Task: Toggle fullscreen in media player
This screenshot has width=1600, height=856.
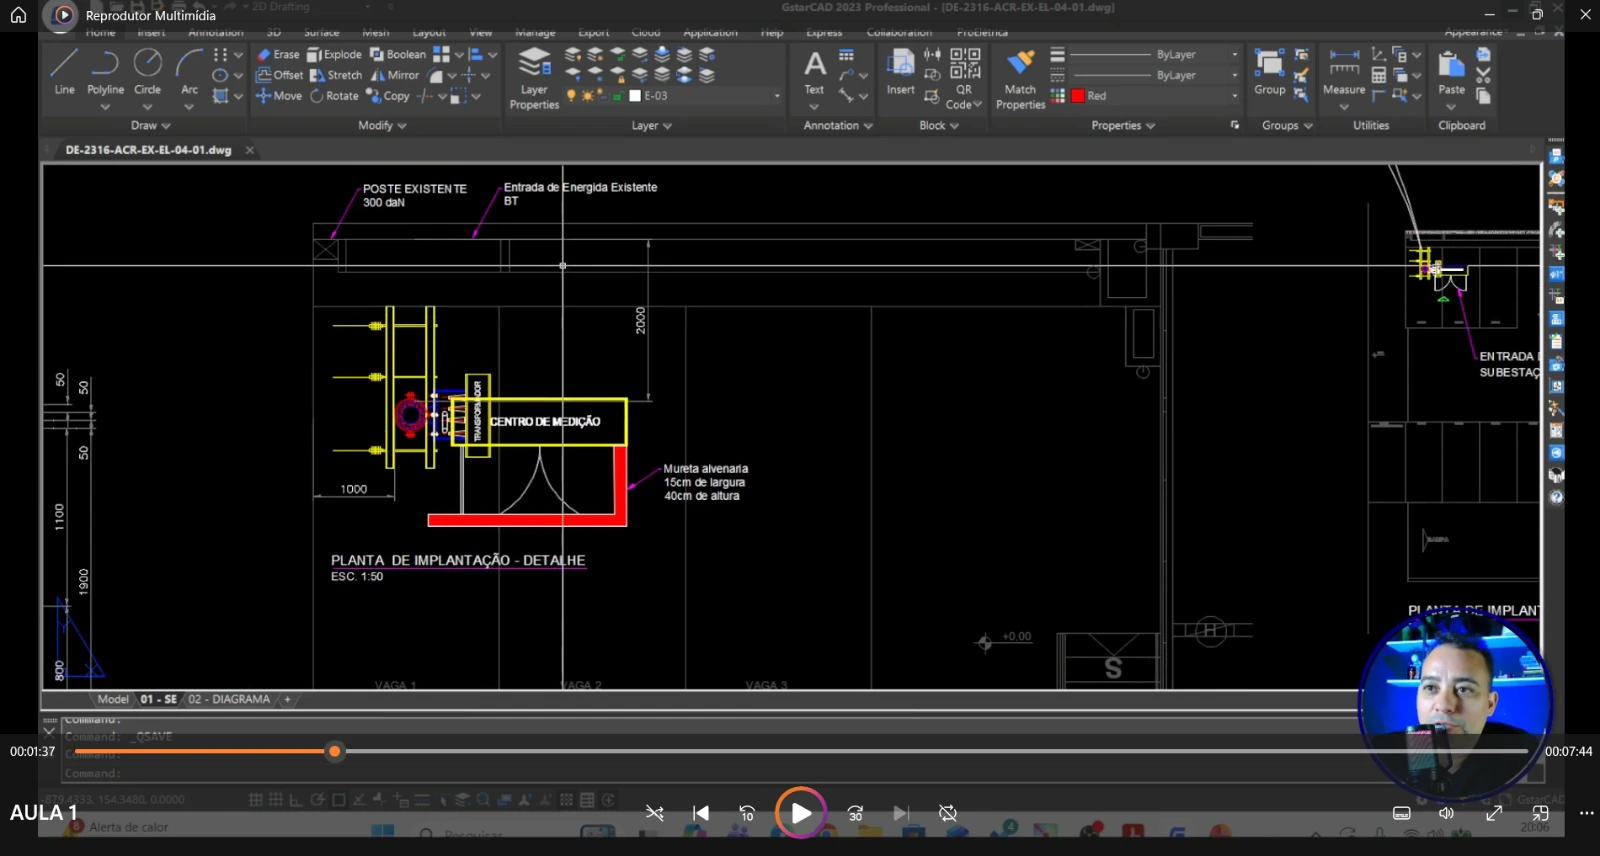Action: (x=1494, y=813)
